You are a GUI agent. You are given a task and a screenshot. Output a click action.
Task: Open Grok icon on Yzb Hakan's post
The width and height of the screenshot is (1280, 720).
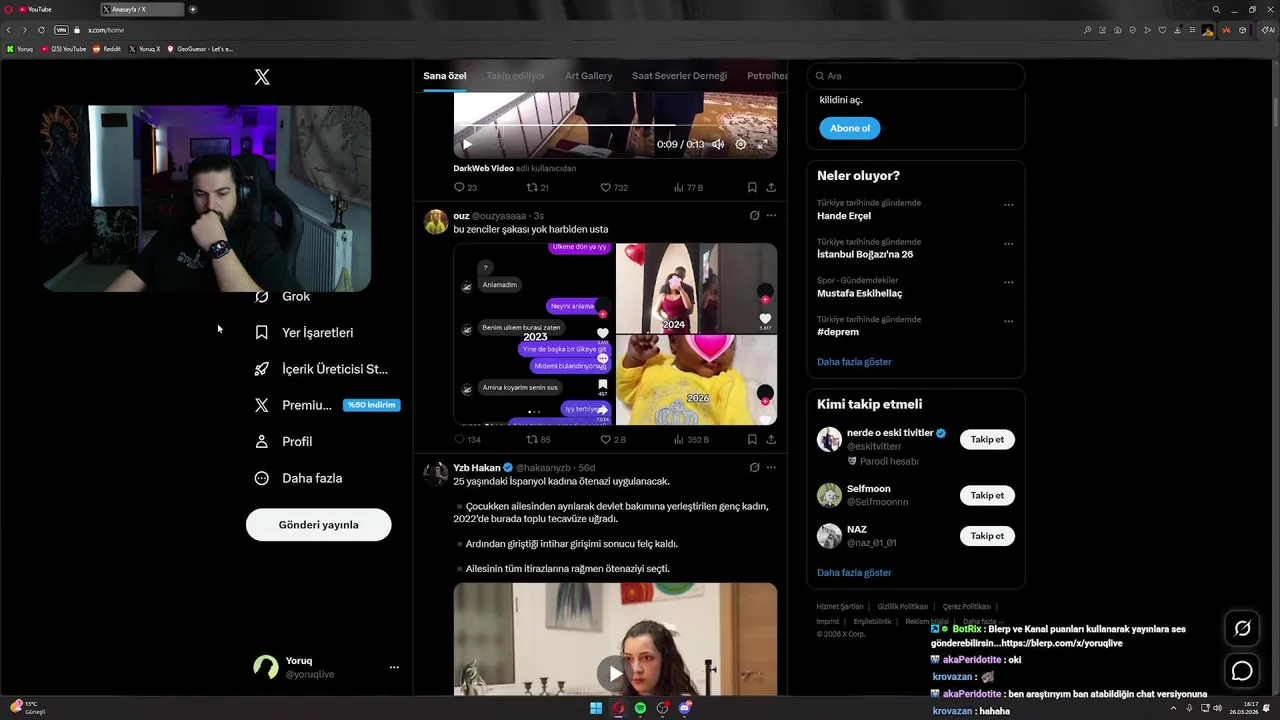(x=754, y=467)
